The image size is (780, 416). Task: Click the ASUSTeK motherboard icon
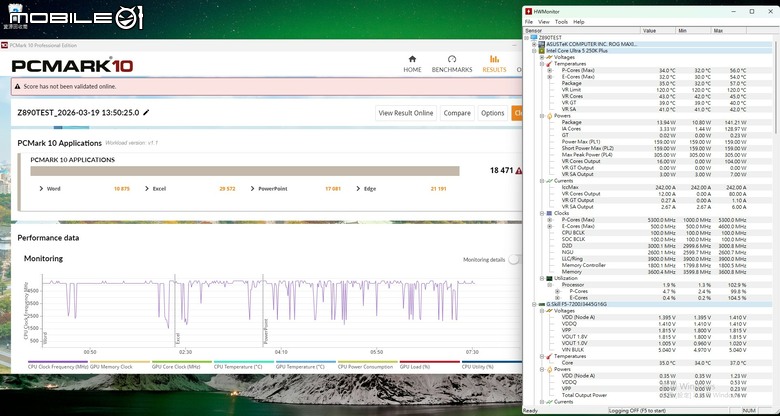click(x=542, y=44)
